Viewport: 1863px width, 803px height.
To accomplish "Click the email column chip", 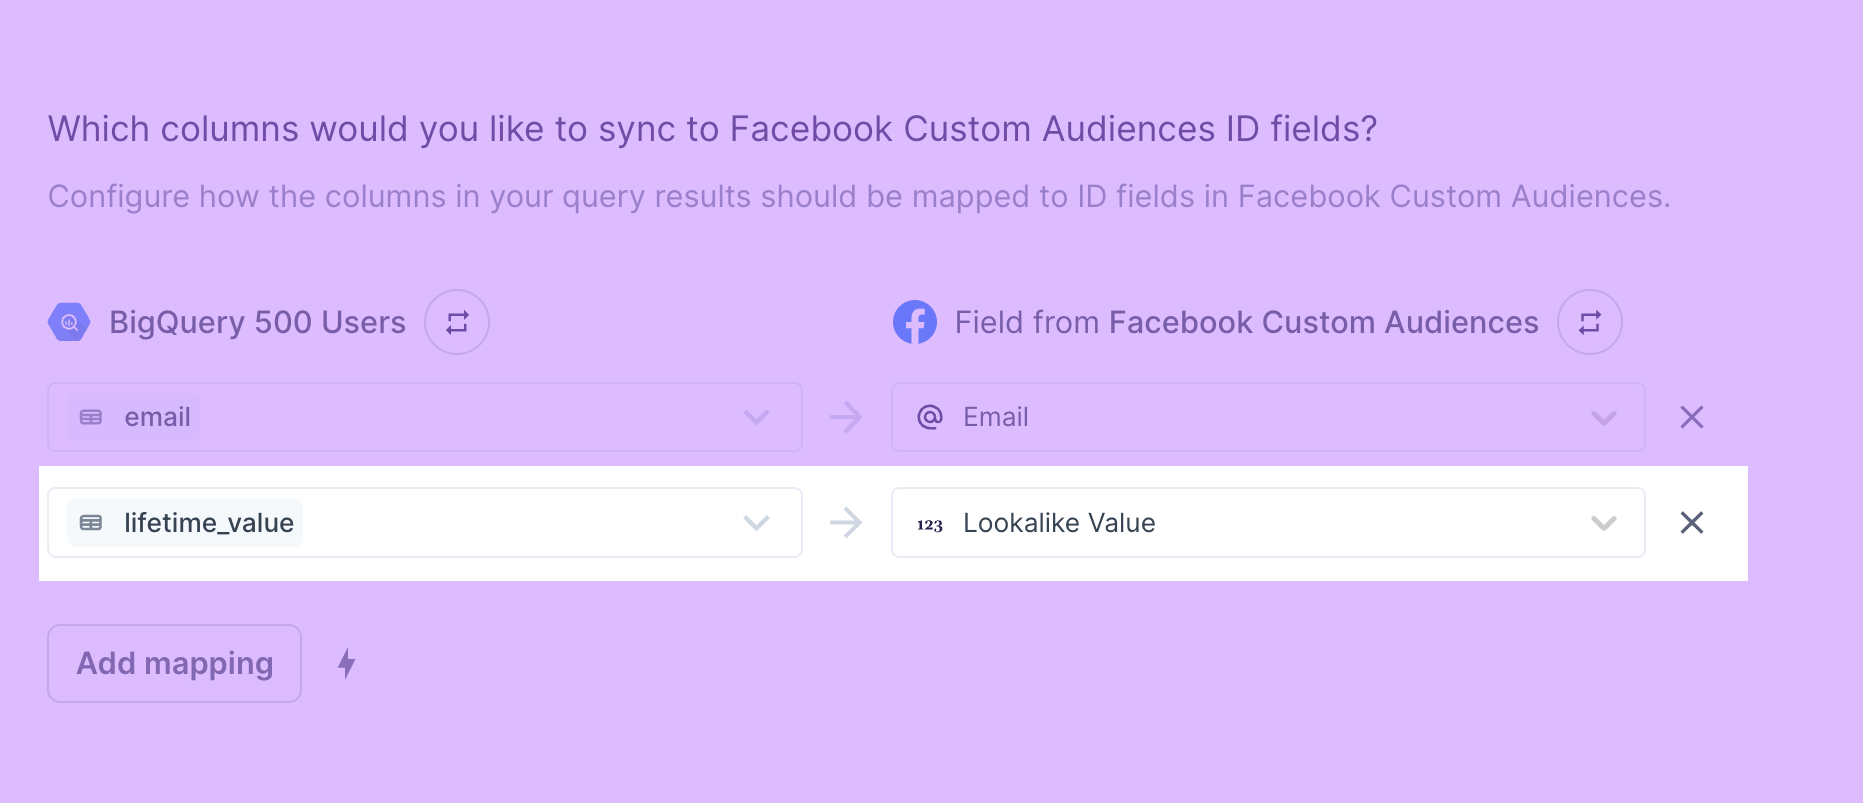I will tap(134, 417).
